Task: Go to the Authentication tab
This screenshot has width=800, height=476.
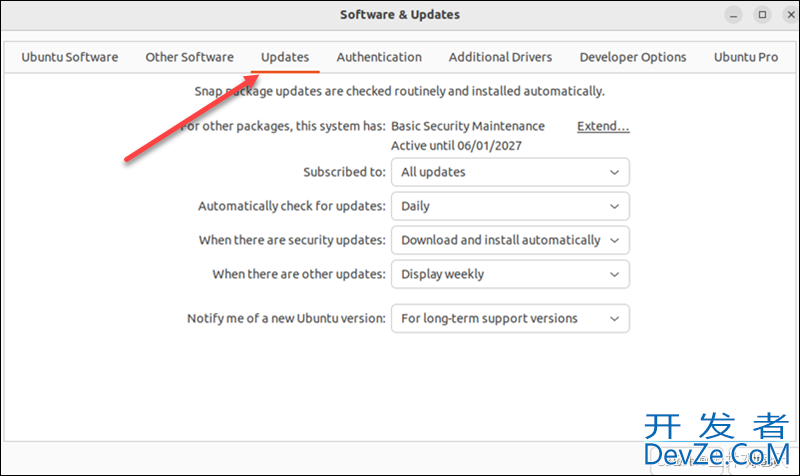Action: click(379, 57)
